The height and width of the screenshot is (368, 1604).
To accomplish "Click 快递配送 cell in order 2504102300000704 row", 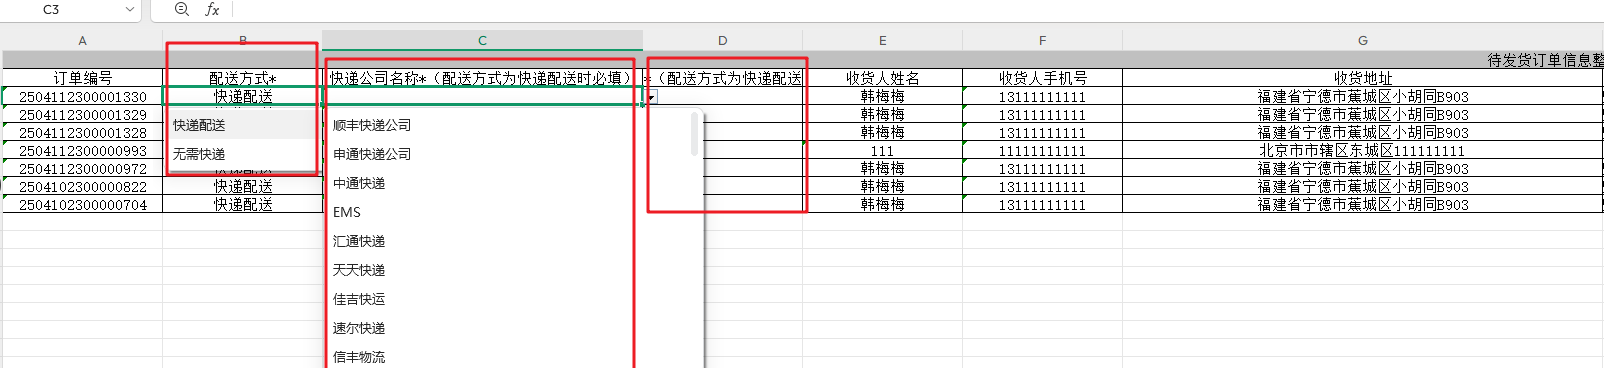I will click(x=242, y=205).
